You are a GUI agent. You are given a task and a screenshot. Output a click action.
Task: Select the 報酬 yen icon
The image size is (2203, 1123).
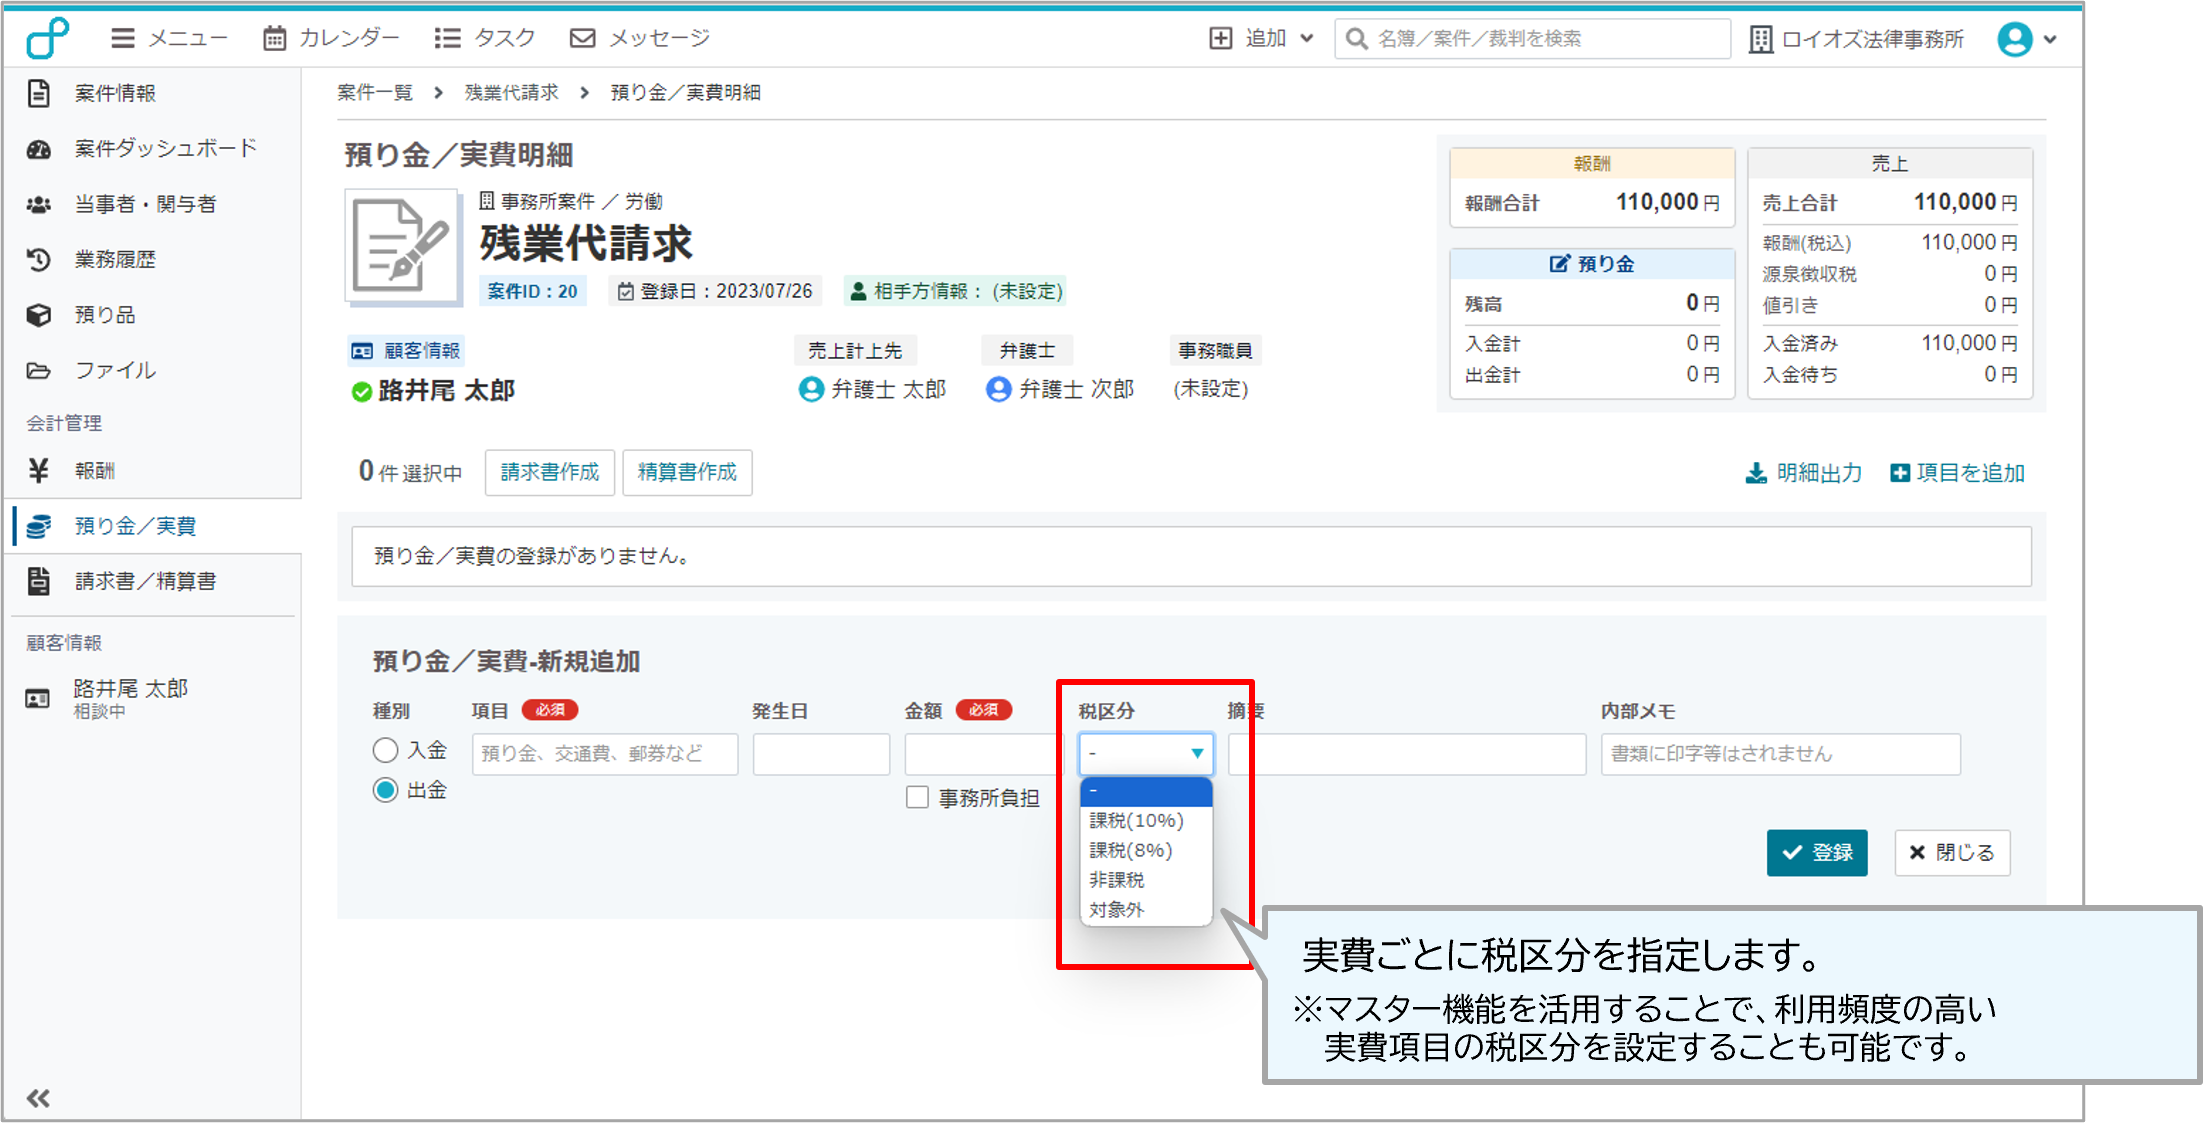38,470
